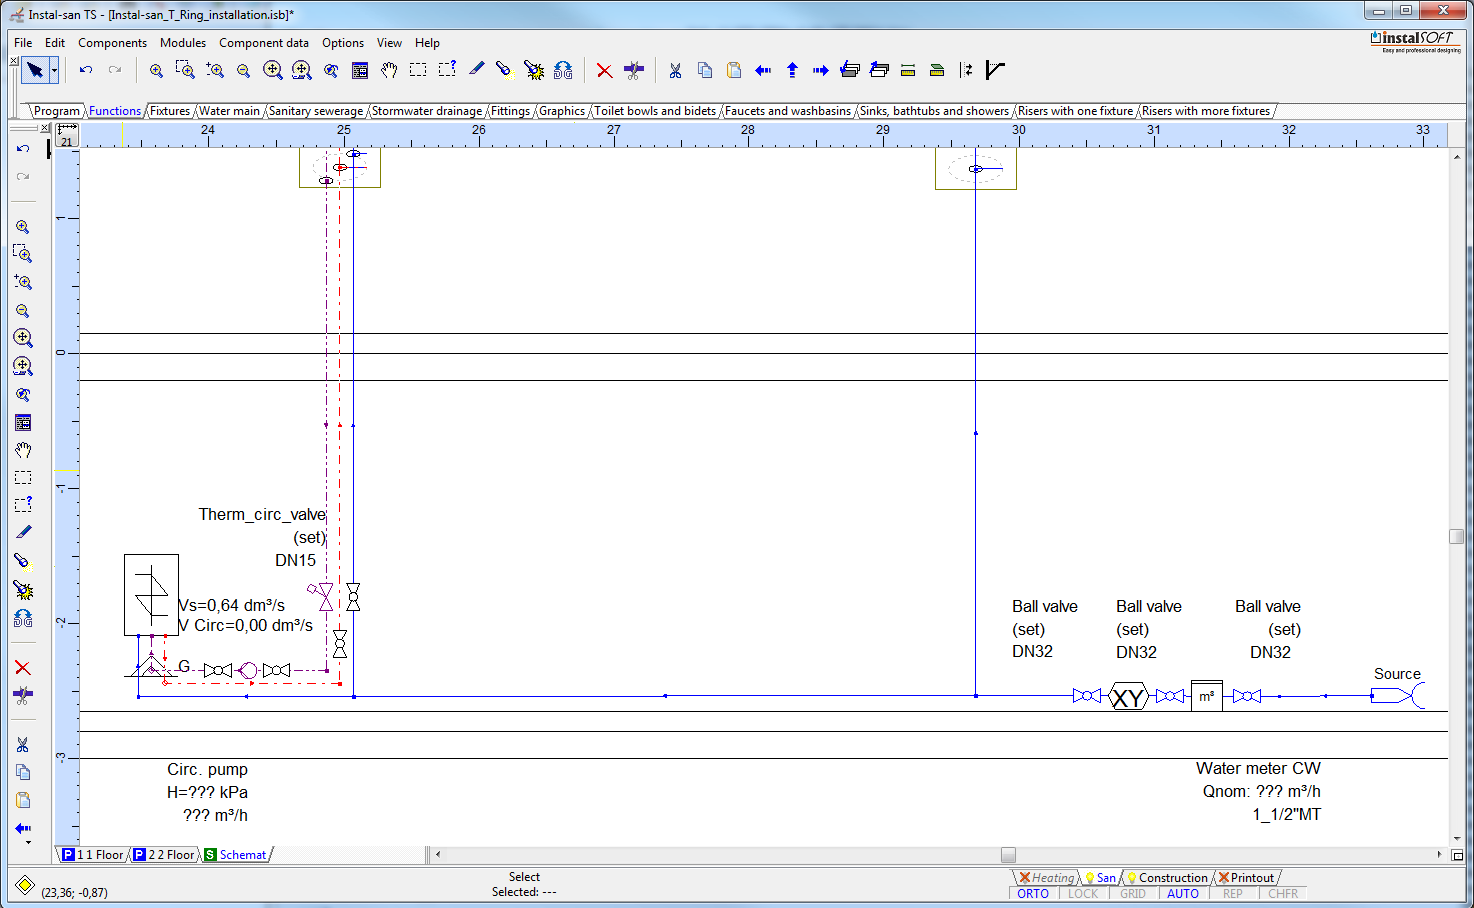Toggle GRID mode in status bar
This screenshot has height=908, width=1474.
[x=1133, y=894]
